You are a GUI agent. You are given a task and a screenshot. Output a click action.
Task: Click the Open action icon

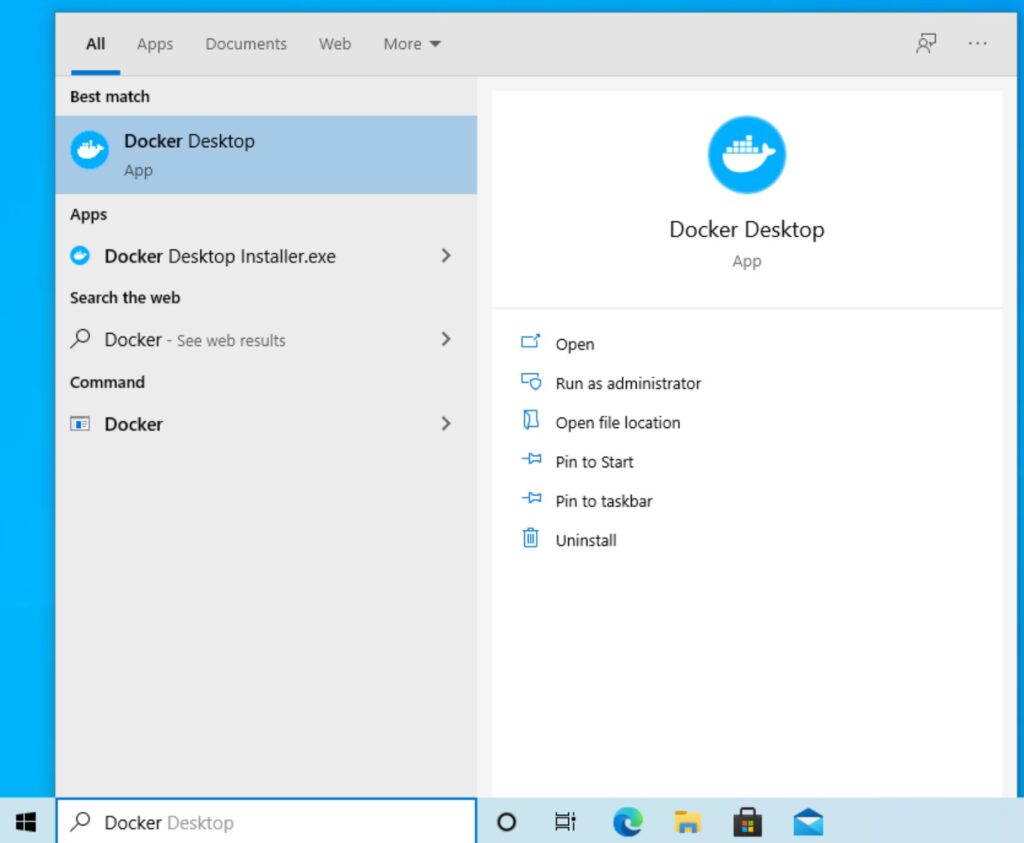point(530,342)
